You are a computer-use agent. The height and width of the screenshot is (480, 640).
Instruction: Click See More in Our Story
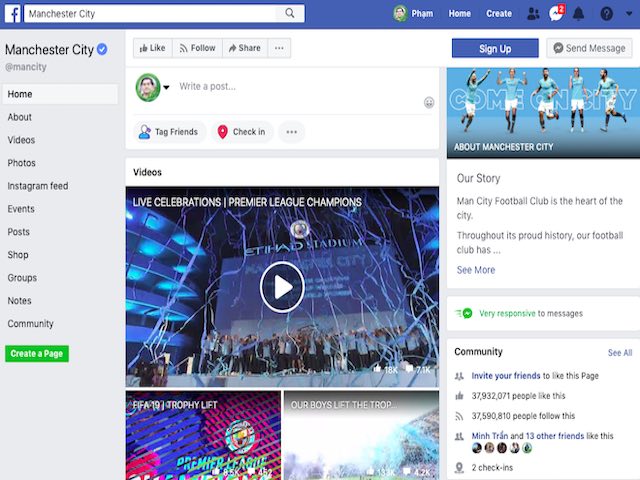pyautogui.click(x=476, y=270)
